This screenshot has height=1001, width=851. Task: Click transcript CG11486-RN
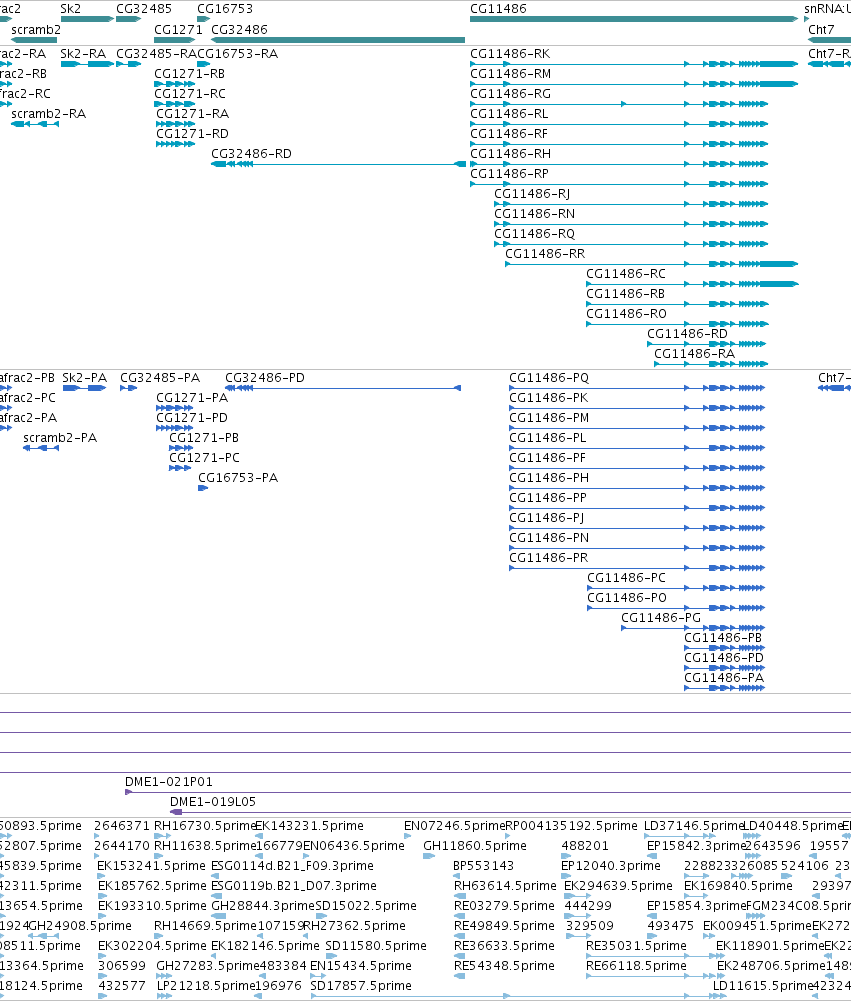point(534,214)
